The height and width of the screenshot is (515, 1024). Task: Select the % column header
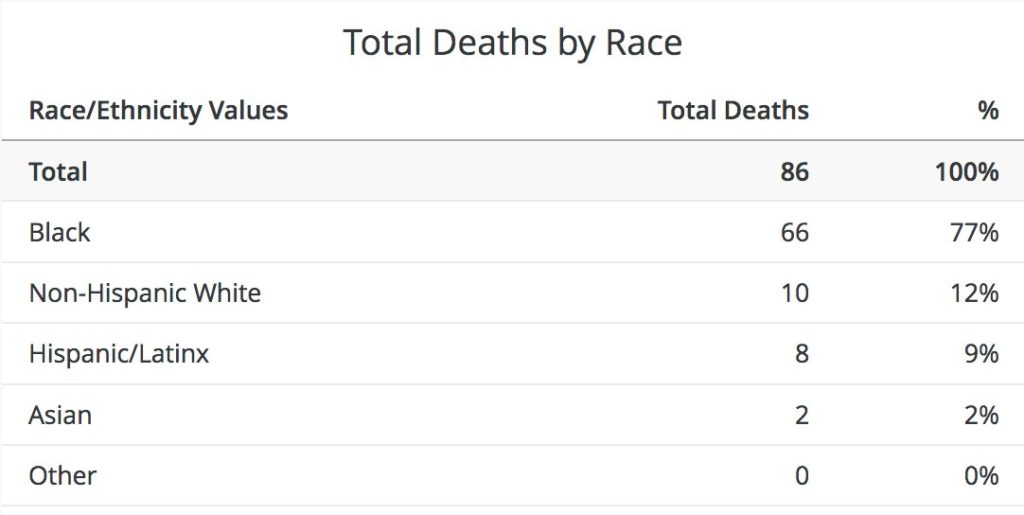pos(988,110)
